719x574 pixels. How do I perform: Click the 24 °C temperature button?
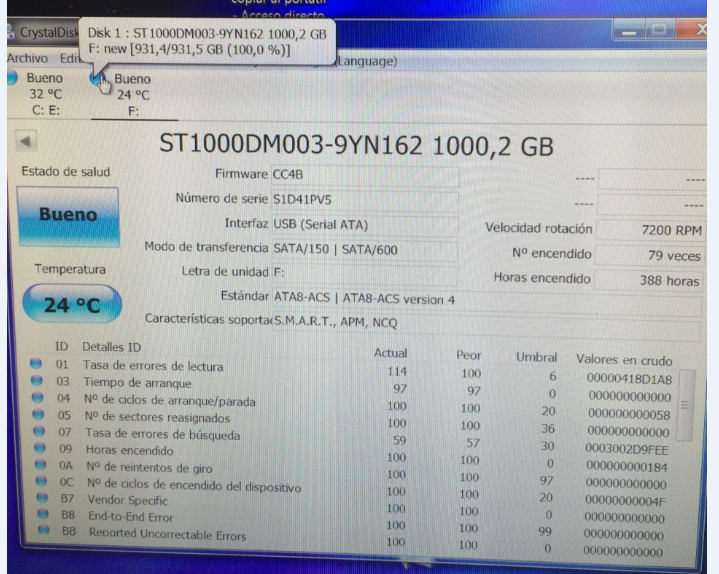[72, 304]
